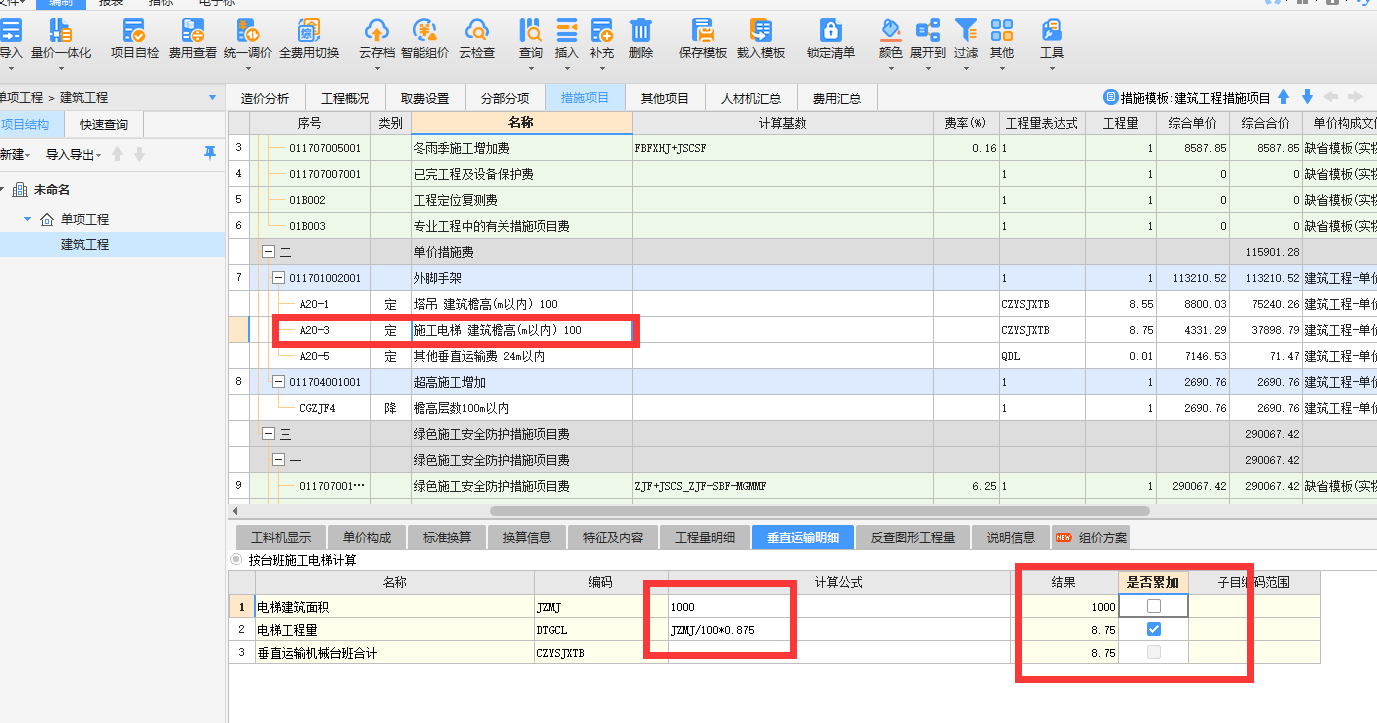Switch to 造价分析 tab

click(265, 98)
